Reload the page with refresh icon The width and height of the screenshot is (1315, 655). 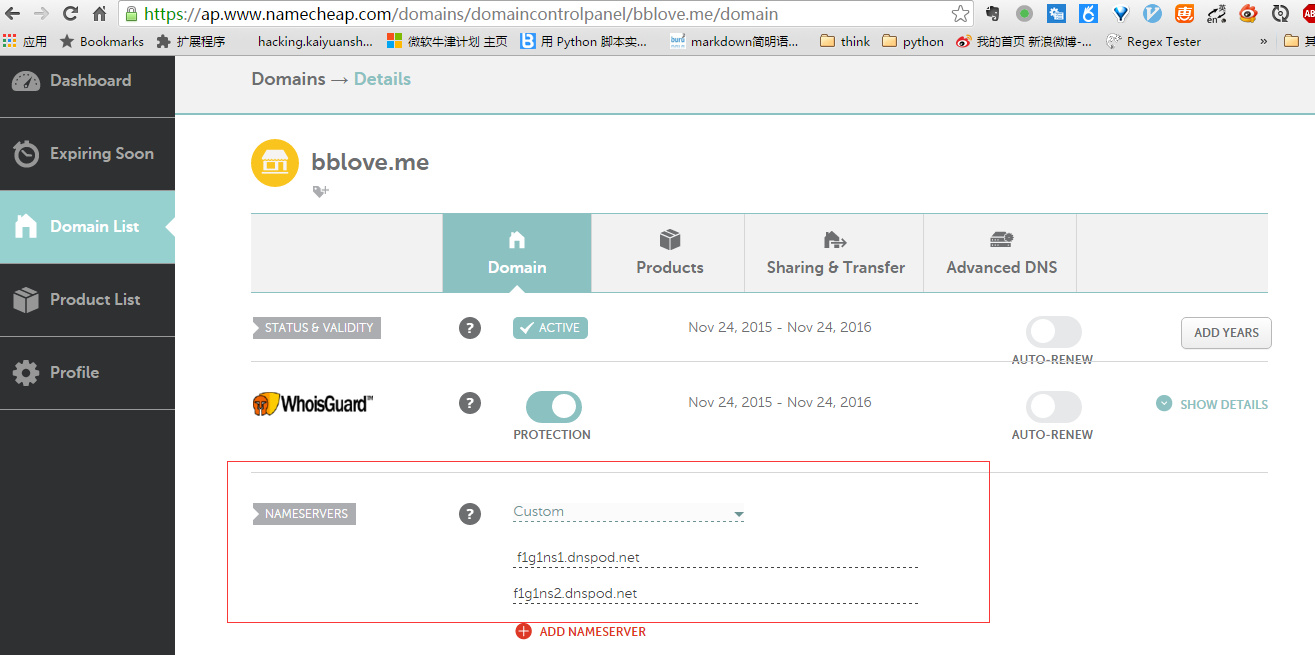tap(70, 14)
